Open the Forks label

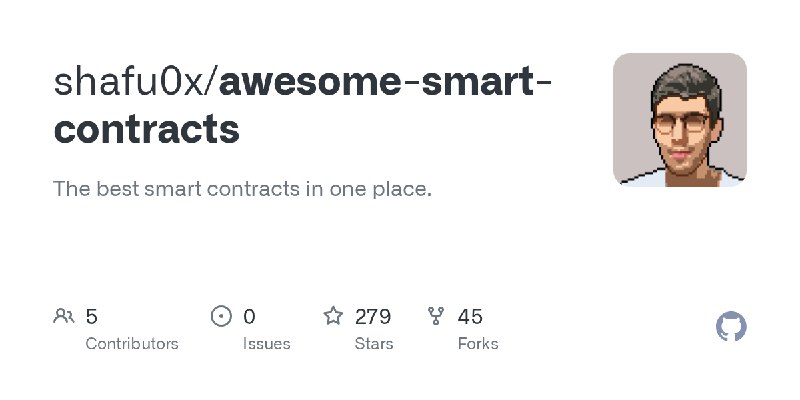pyautogui.click(x=477, y=343)
